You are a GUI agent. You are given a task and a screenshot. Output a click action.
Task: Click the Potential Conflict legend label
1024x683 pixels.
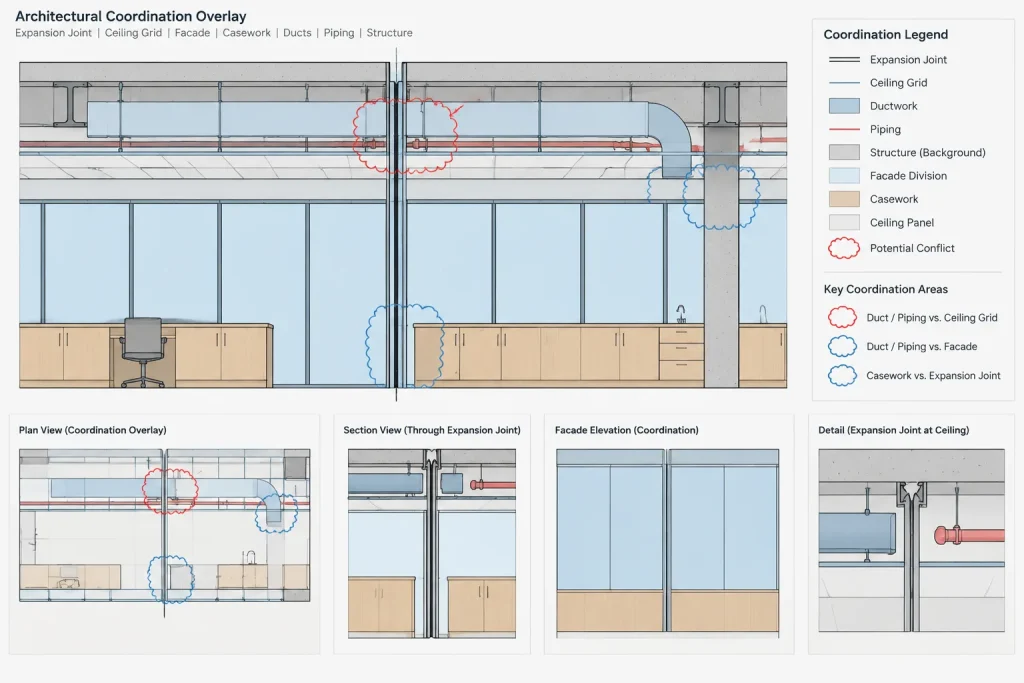(x=912, y=248)
